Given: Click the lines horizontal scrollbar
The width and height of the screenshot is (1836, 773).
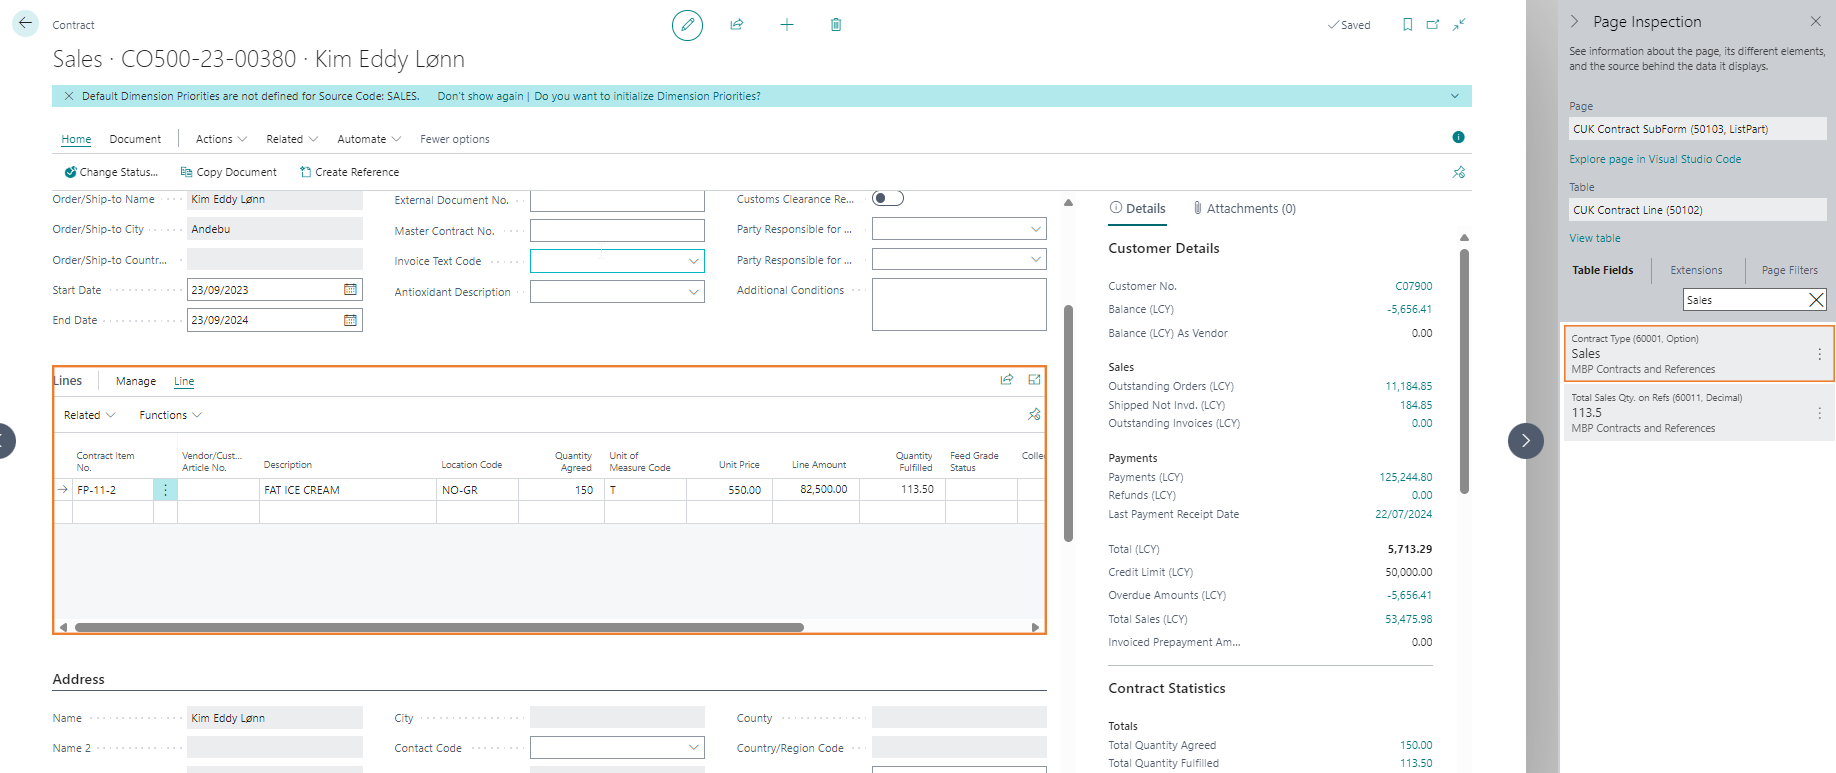Looking at the screenshot, I should [439, 628].
